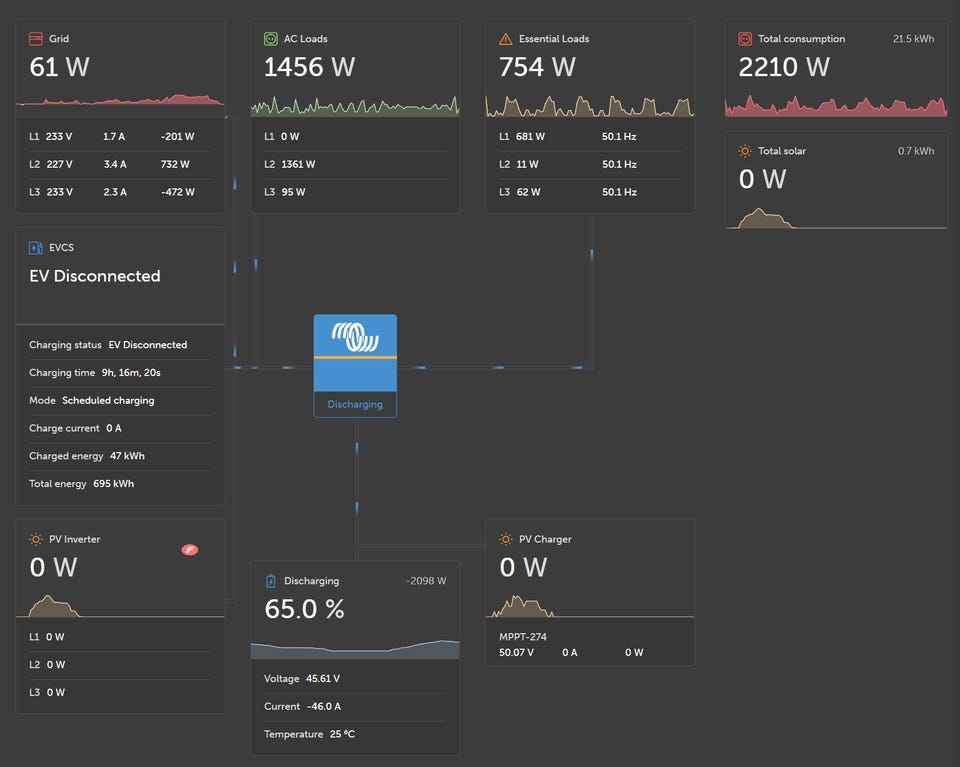Click the battery Current -46.0 A row
Image resolution: width=960 pixels, height=767 pixels.
pos(355,706)
